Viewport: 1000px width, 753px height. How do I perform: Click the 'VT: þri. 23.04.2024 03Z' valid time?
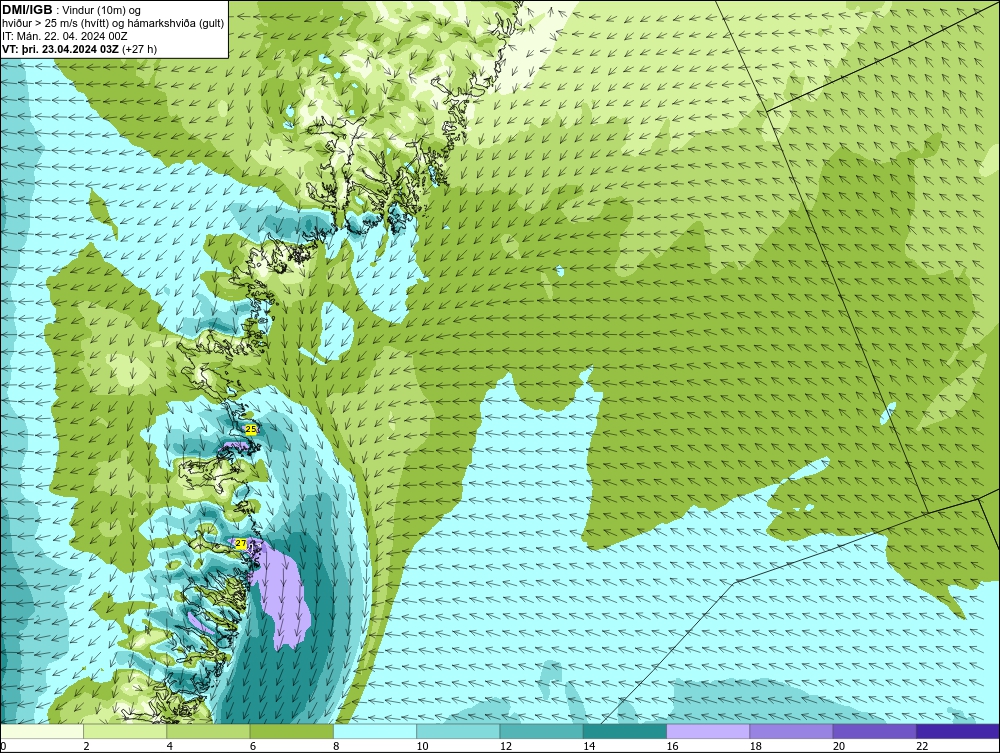pyautogui.click(x=60, y=49)
